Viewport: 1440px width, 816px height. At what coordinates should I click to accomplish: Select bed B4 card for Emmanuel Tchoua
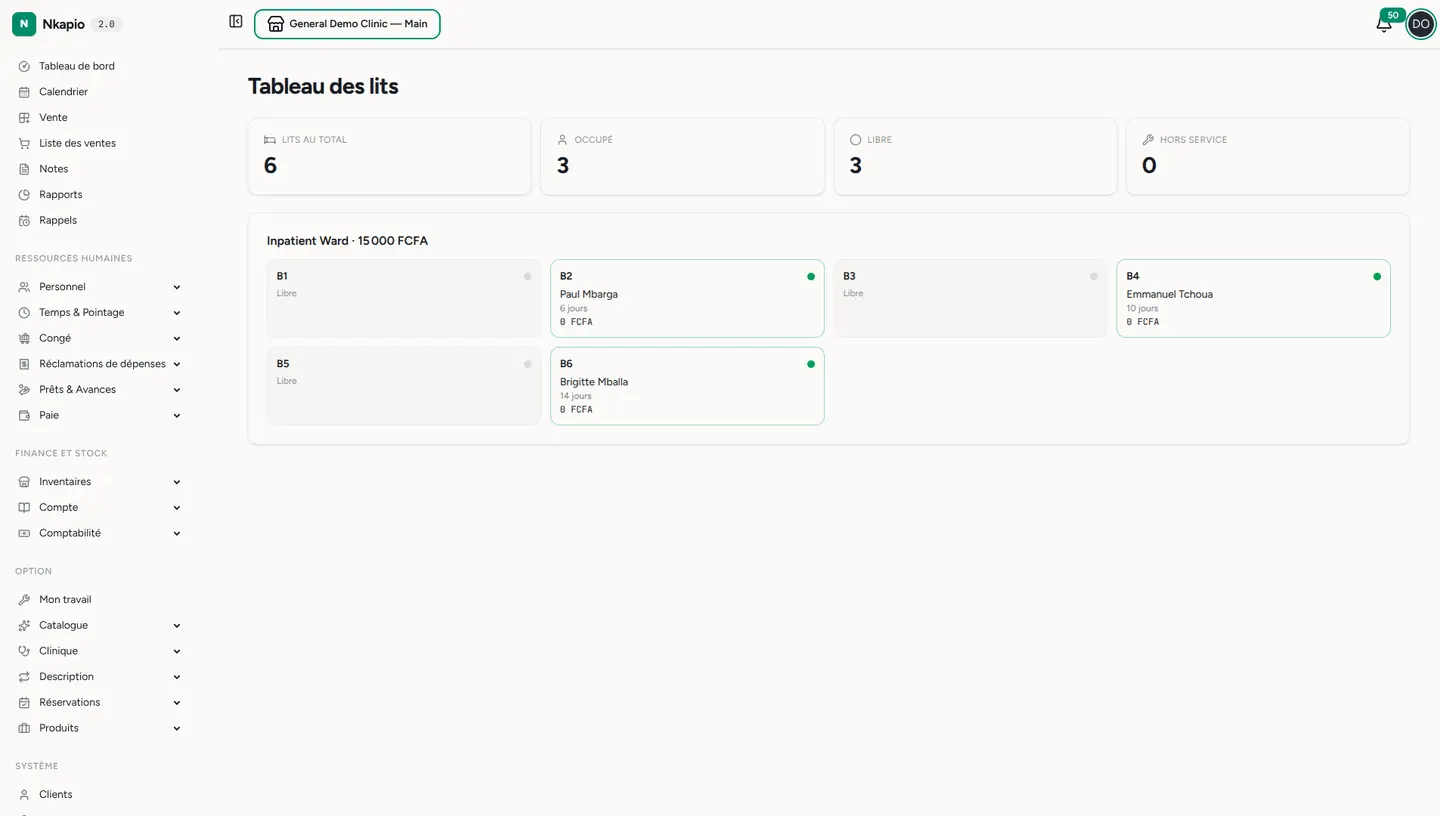[x=1253, y=298]
